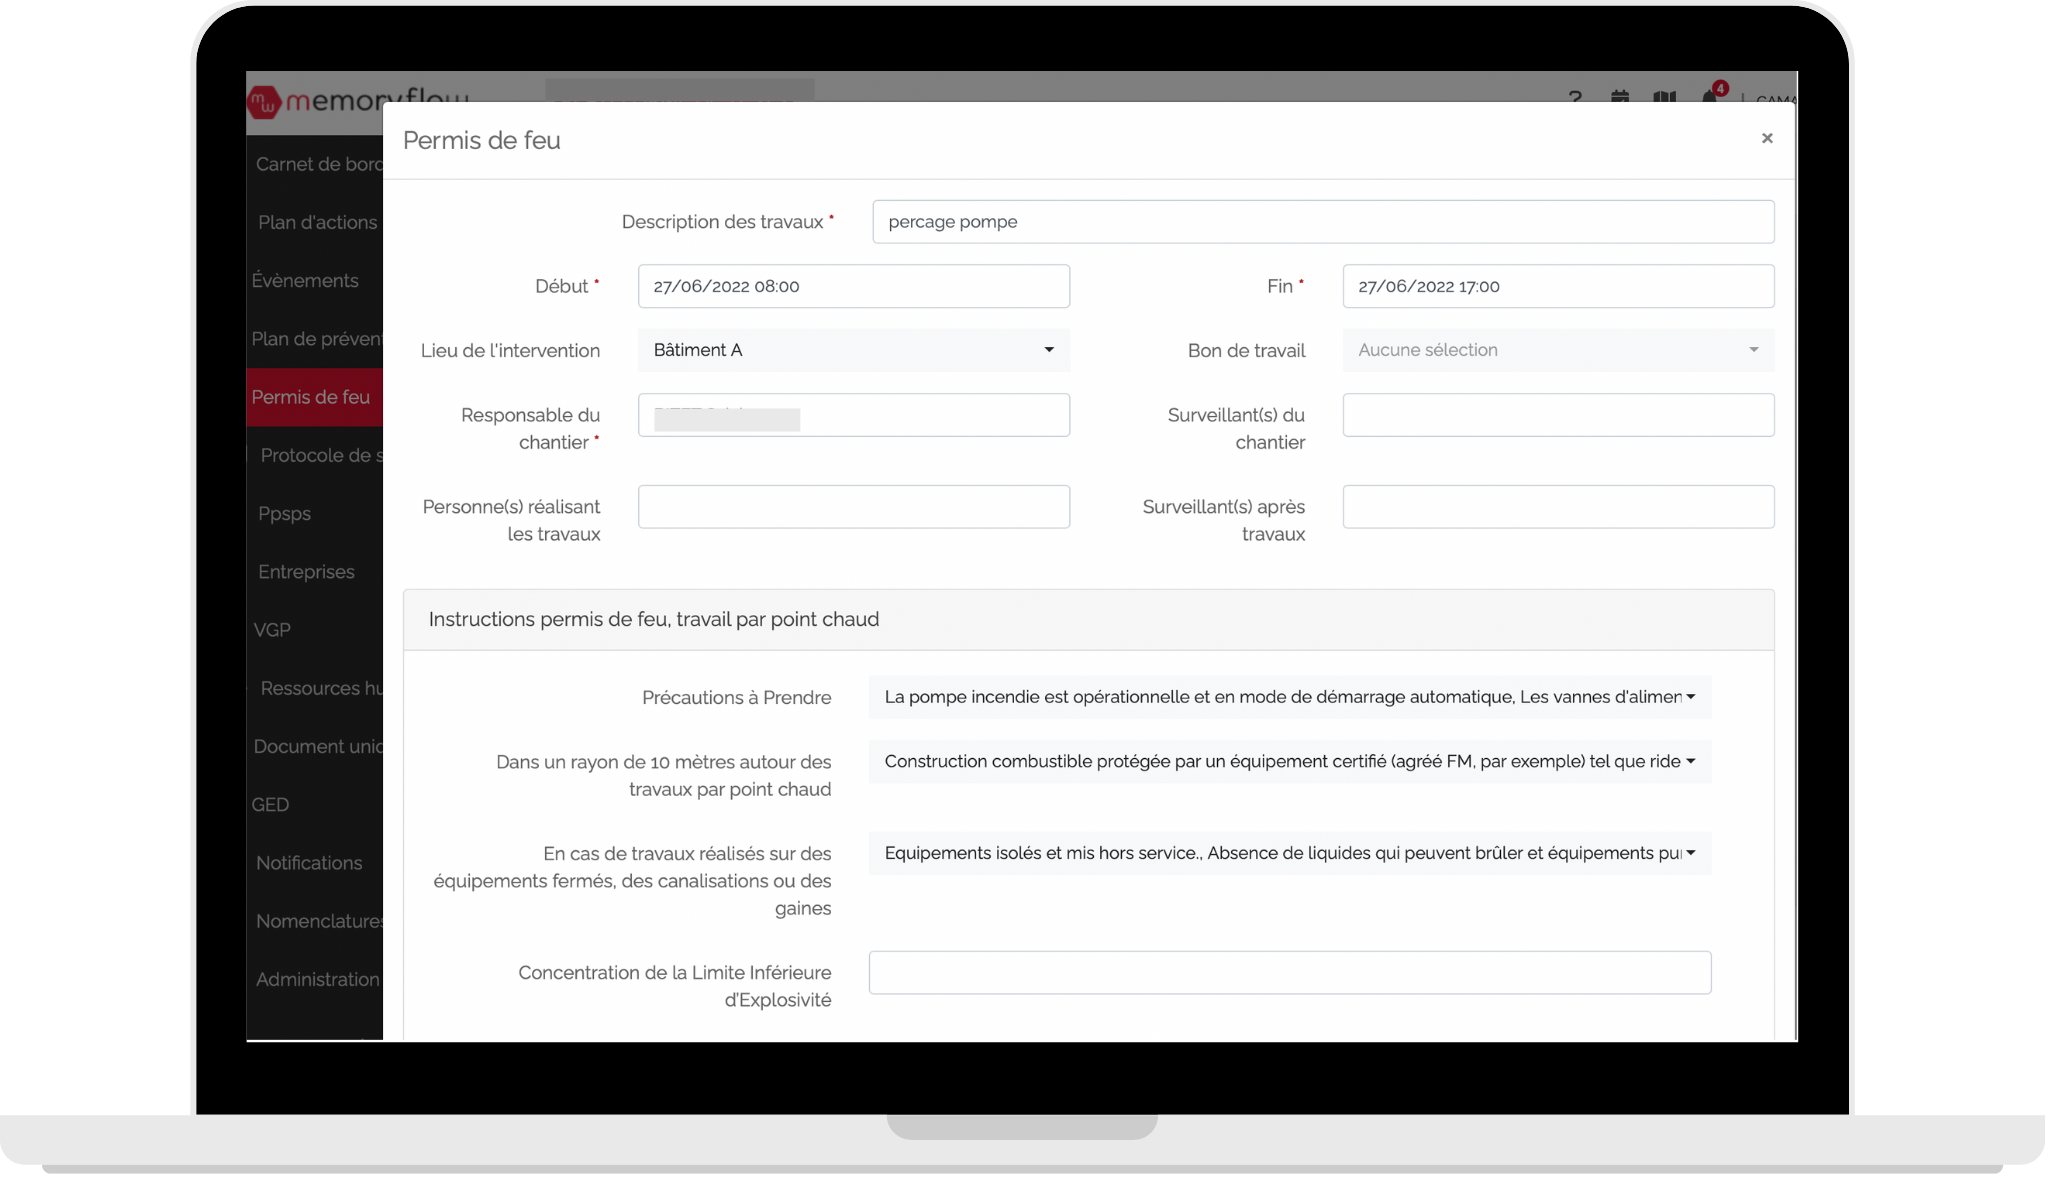This screenshot has height=1197, width=2048.
Task: Click the Fin date/time field
Action: (1557, 285)
